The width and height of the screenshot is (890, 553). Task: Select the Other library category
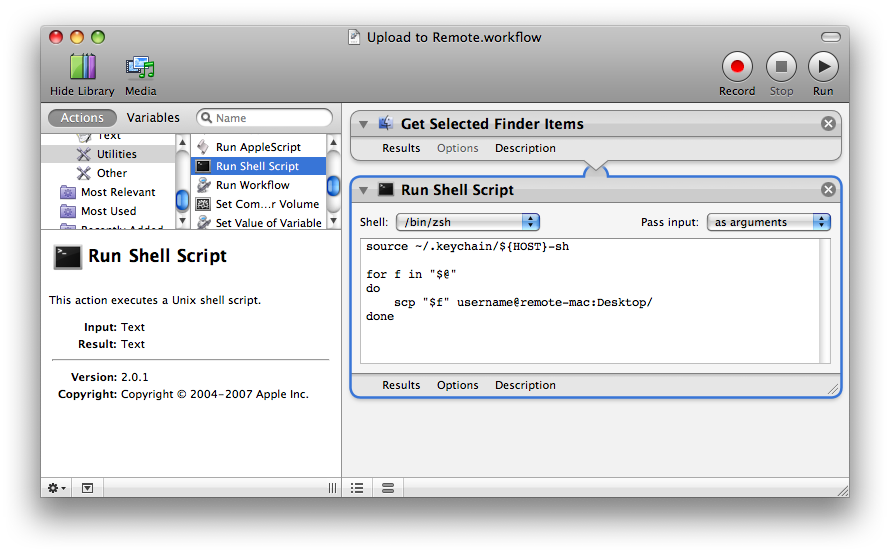tap(108, 173)
